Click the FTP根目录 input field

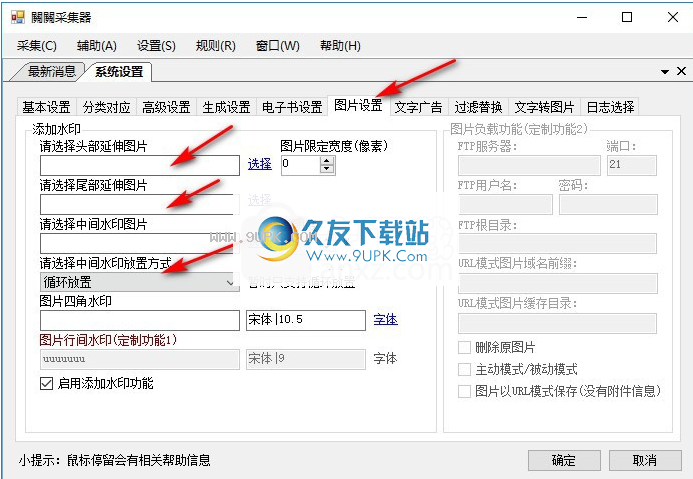coord(557,244)
